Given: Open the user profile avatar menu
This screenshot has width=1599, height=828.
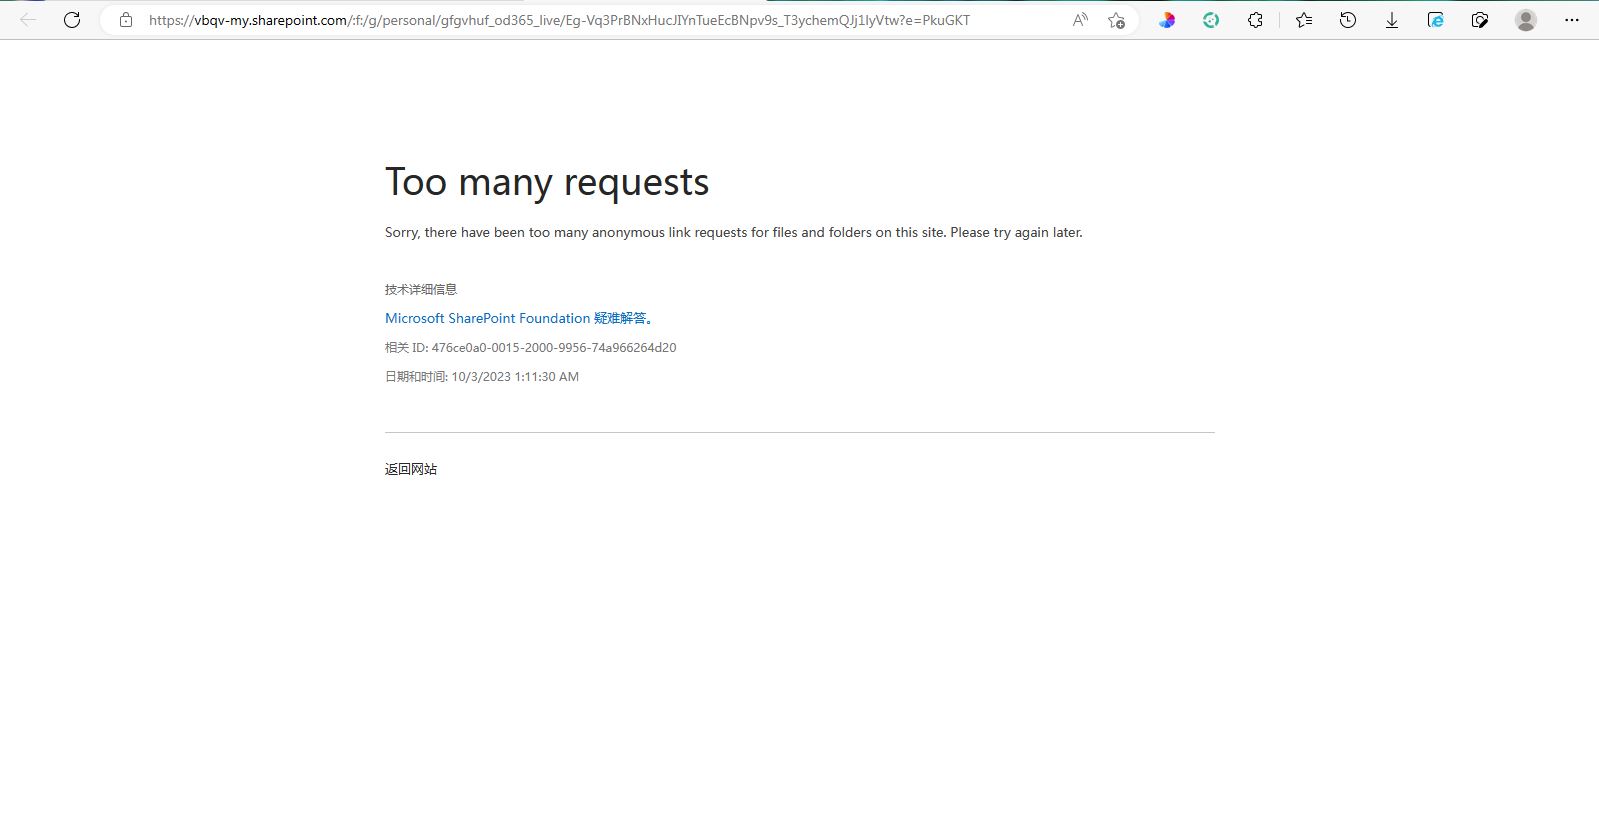Looking at the screenshot, I should pos(1525,20).
